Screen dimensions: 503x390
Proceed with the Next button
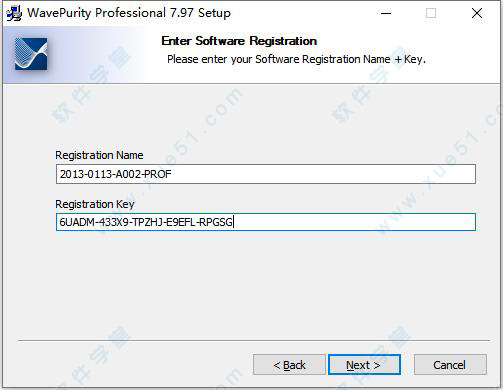[364, 365]
